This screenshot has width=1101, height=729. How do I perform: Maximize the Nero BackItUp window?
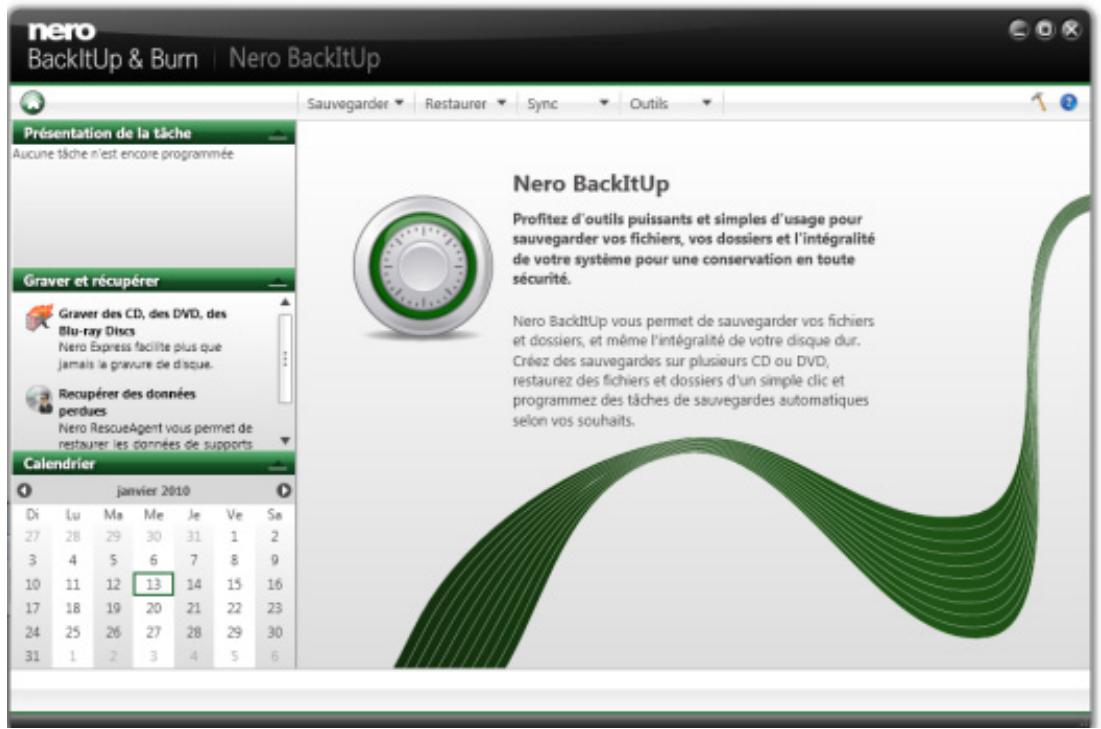(x=1045, y=29)
